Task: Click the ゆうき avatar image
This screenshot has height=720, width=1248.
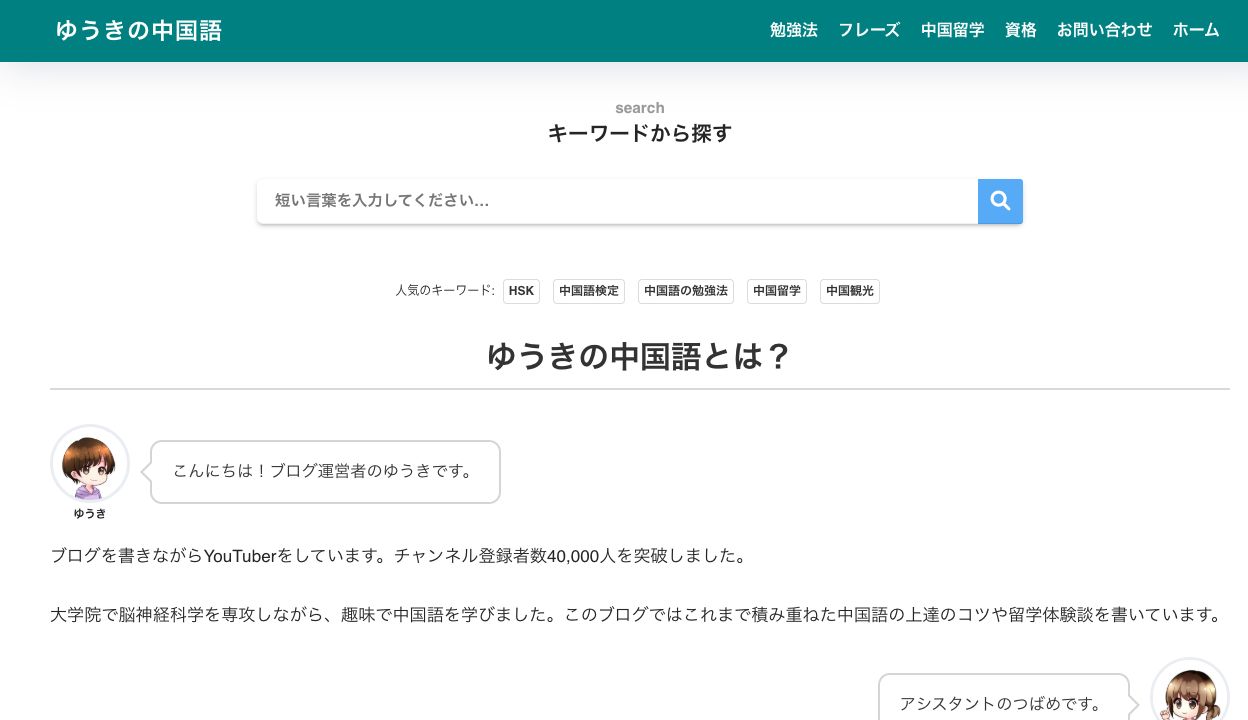Action: (90, 465)
